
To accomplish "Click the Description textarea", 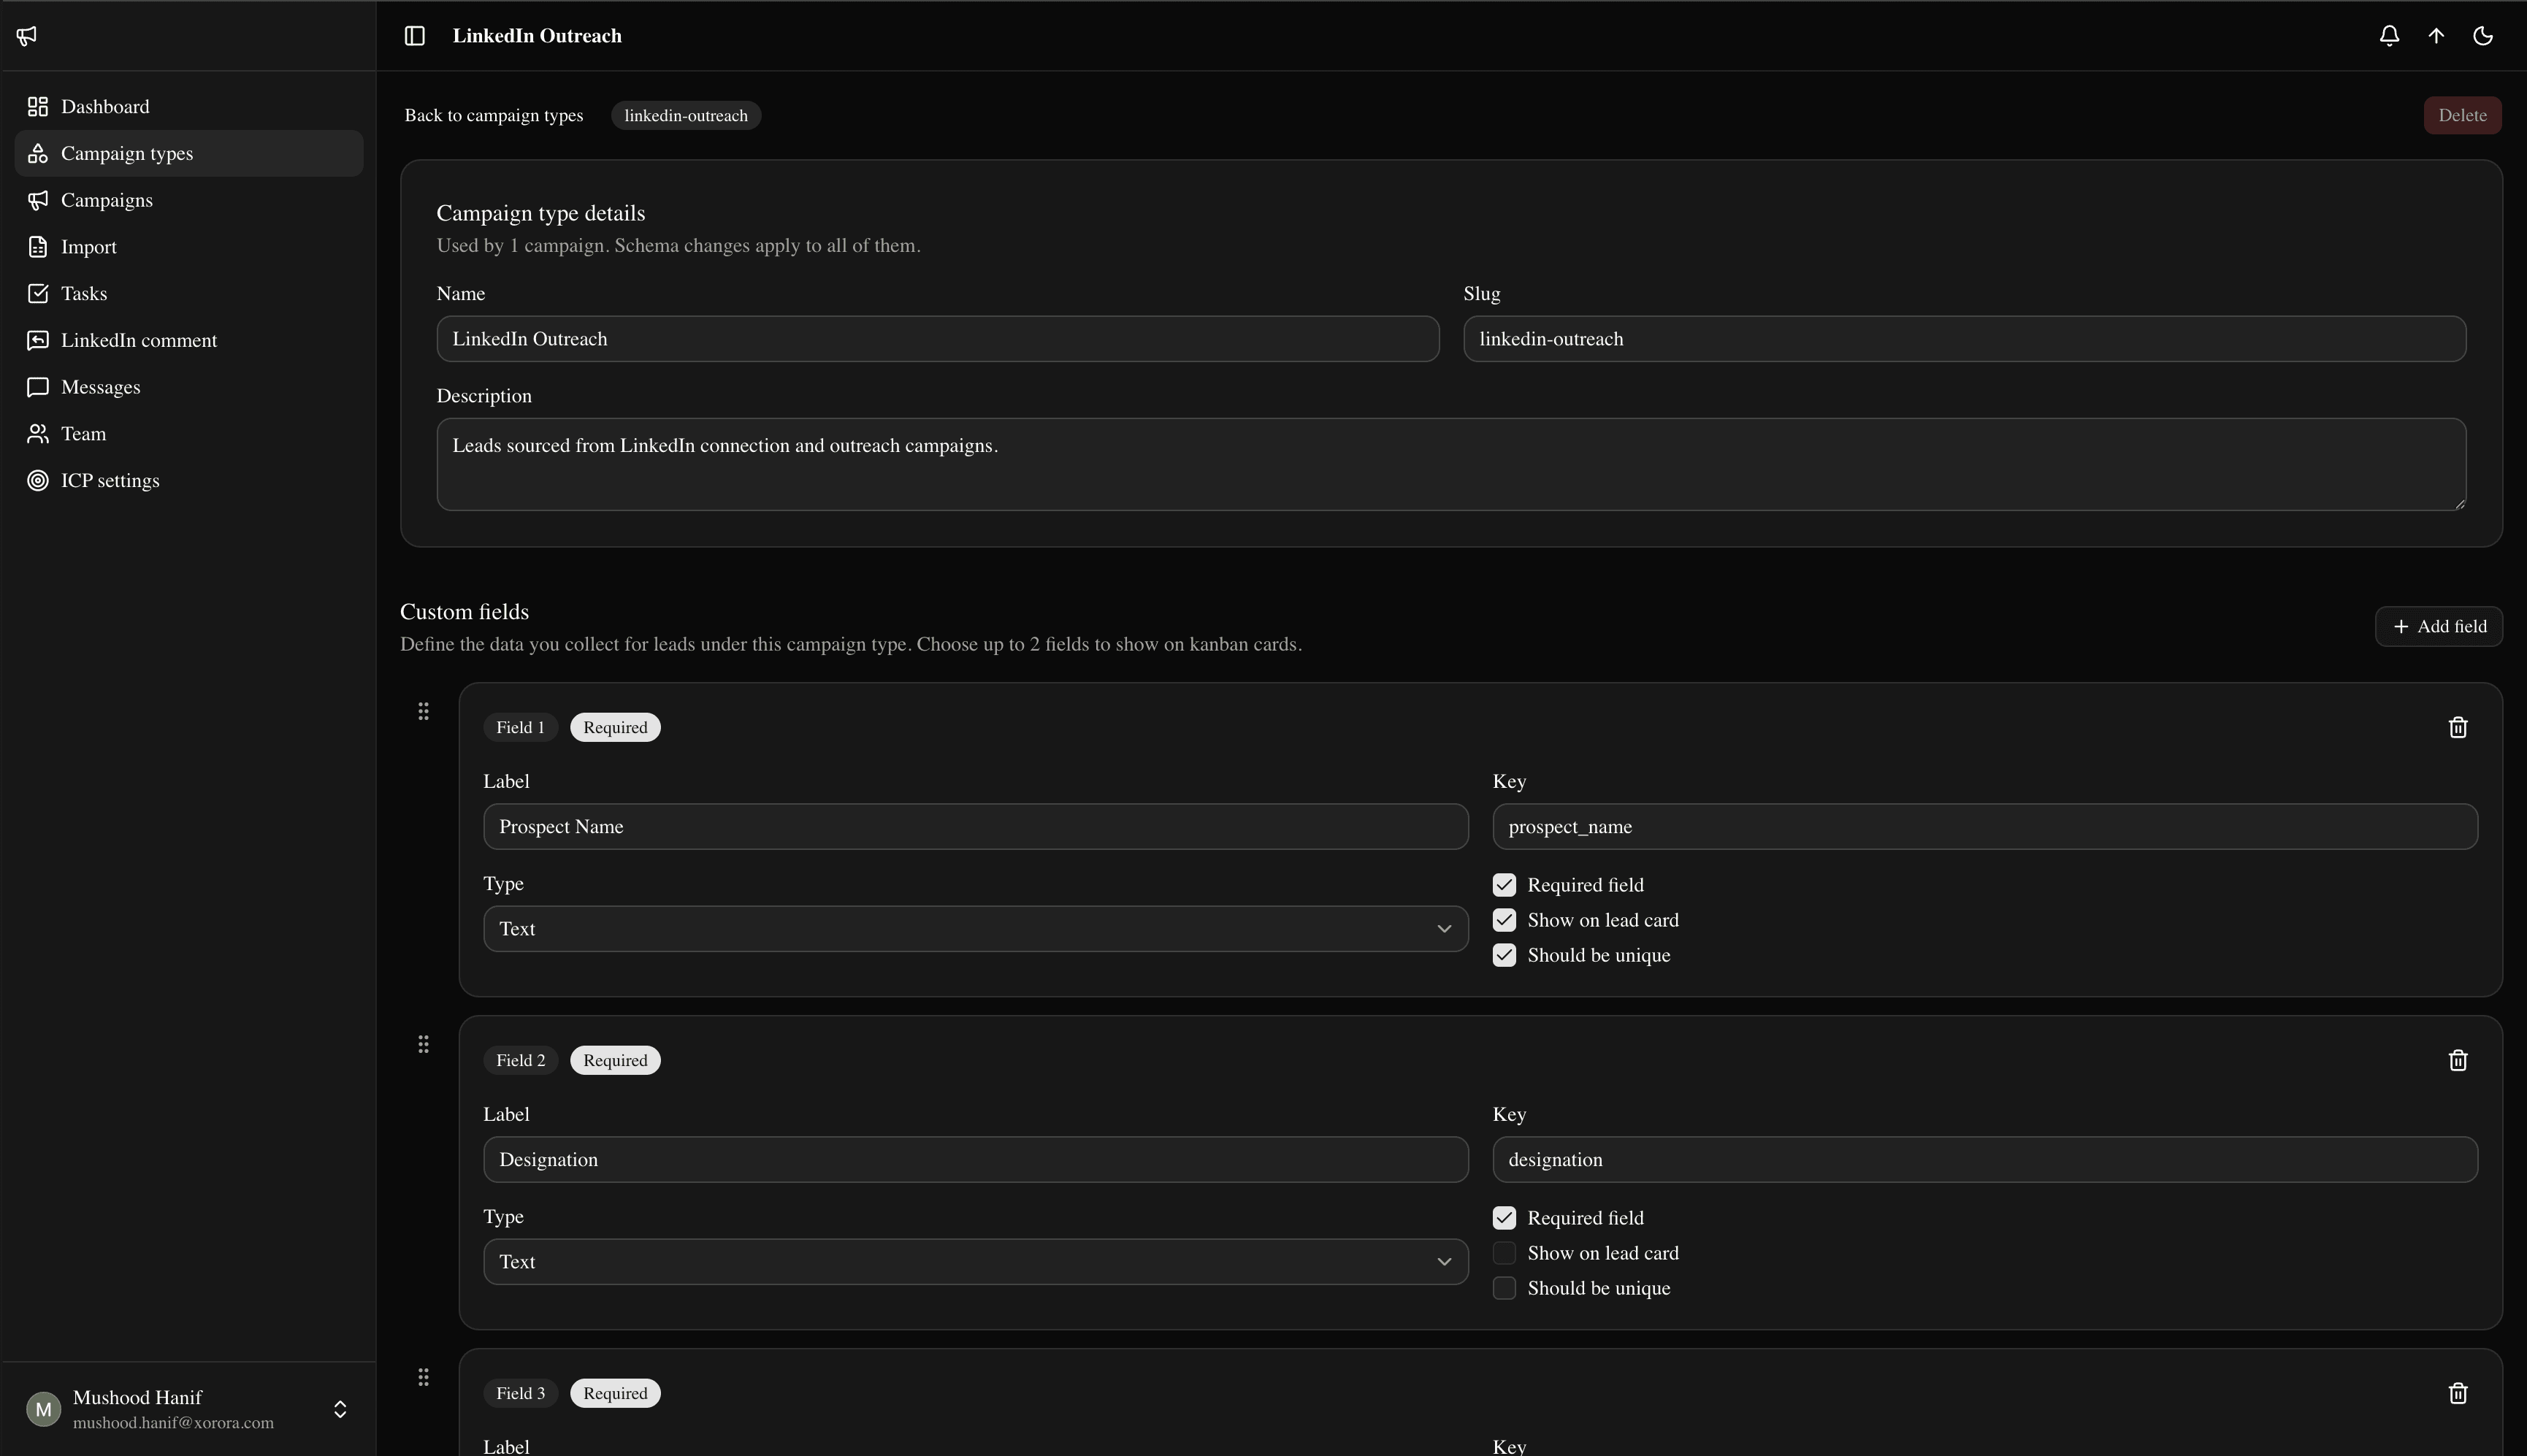I will 1451,464.
